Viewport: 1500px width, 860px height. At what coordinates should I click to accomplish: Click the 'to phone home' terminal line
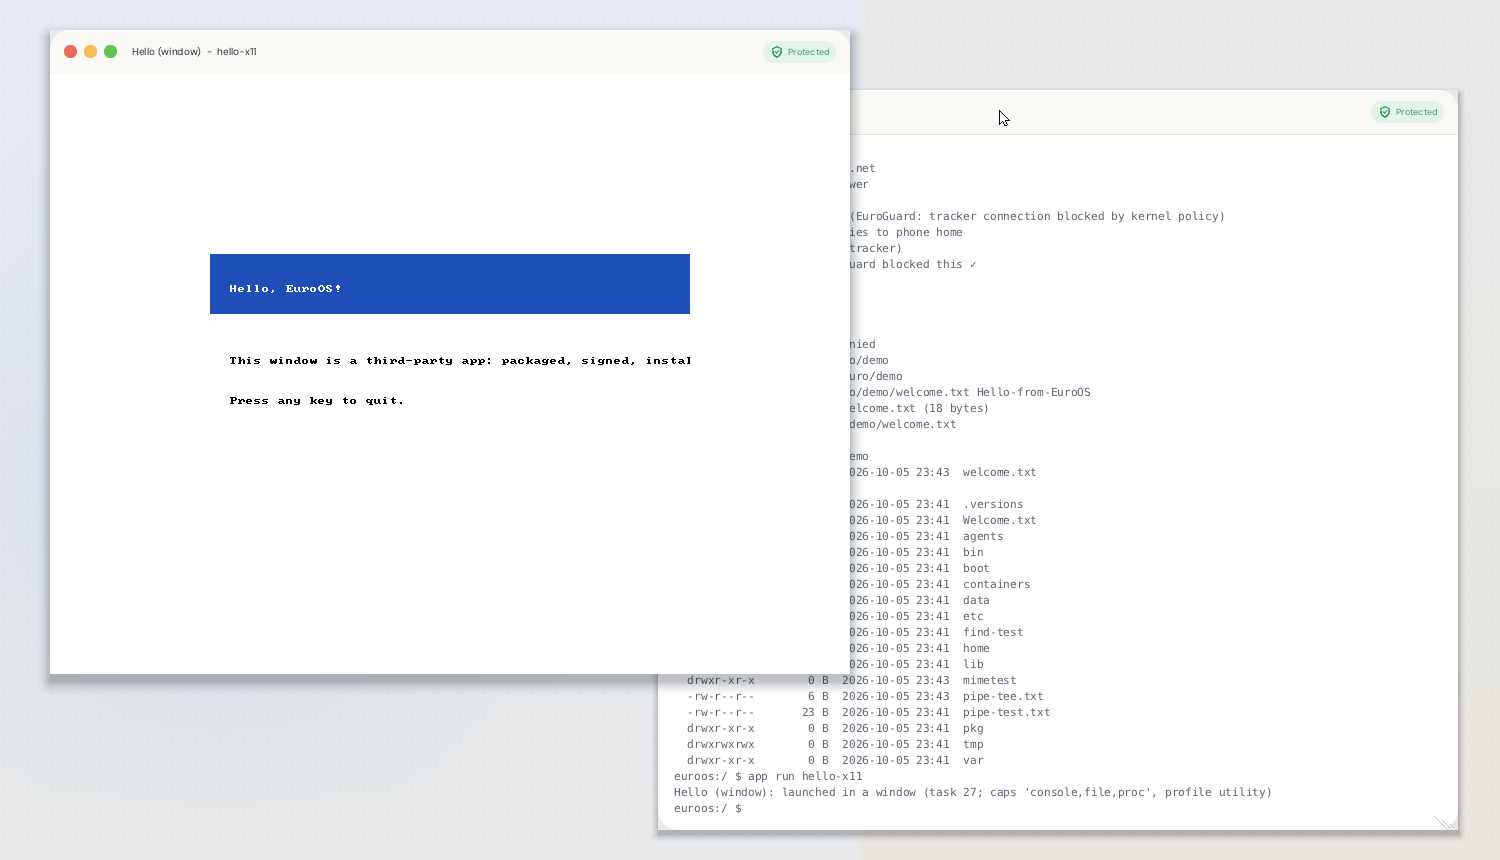tap(906, 232)
